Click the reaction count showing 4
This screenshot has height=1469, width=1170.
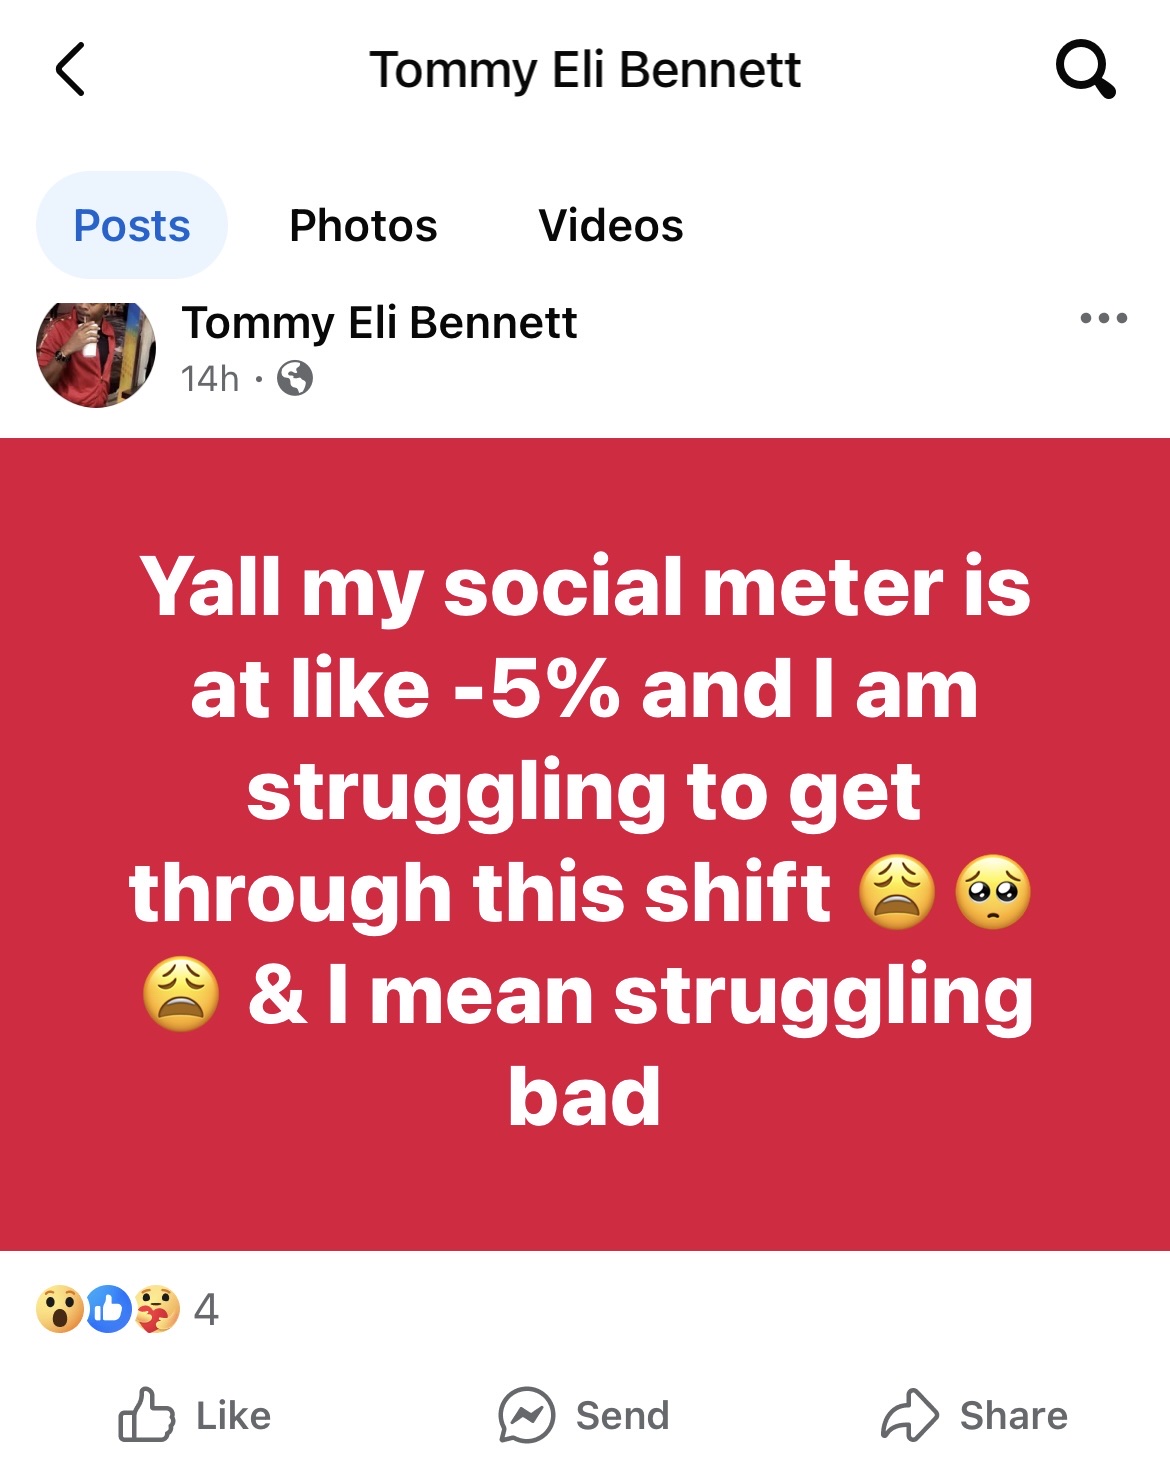(x=207, y=1307)
